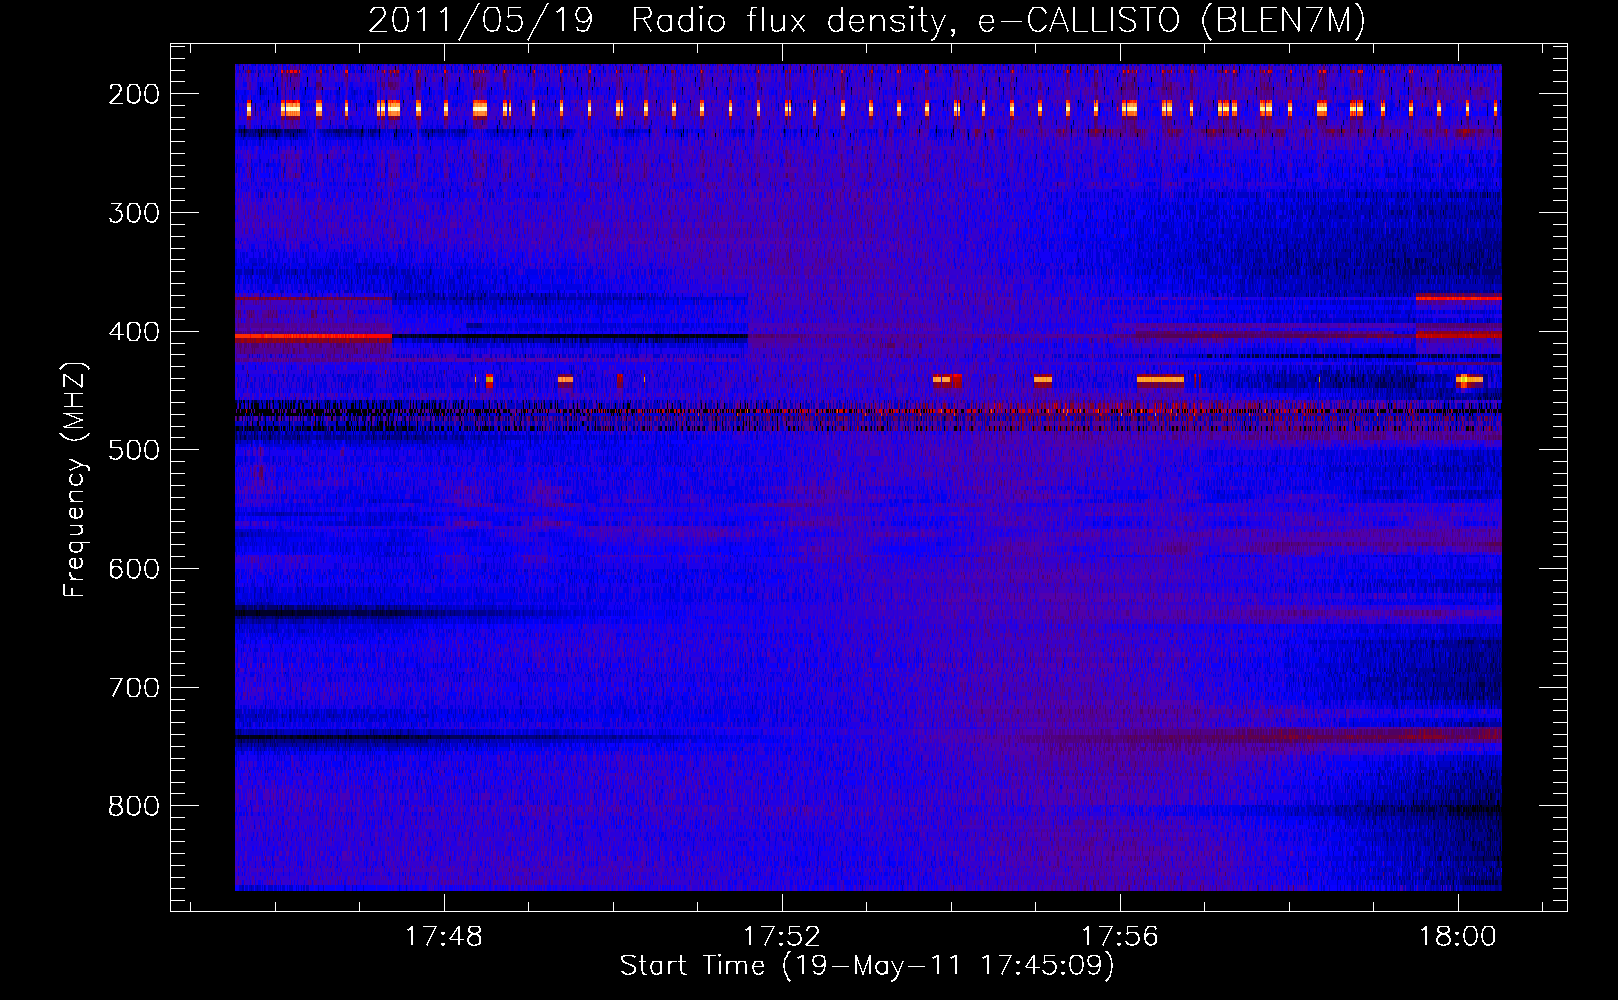This screenshot has width=1618, height=1000.
Task: Click the date 2011/05/19 in title
Action: pos(481,21)
